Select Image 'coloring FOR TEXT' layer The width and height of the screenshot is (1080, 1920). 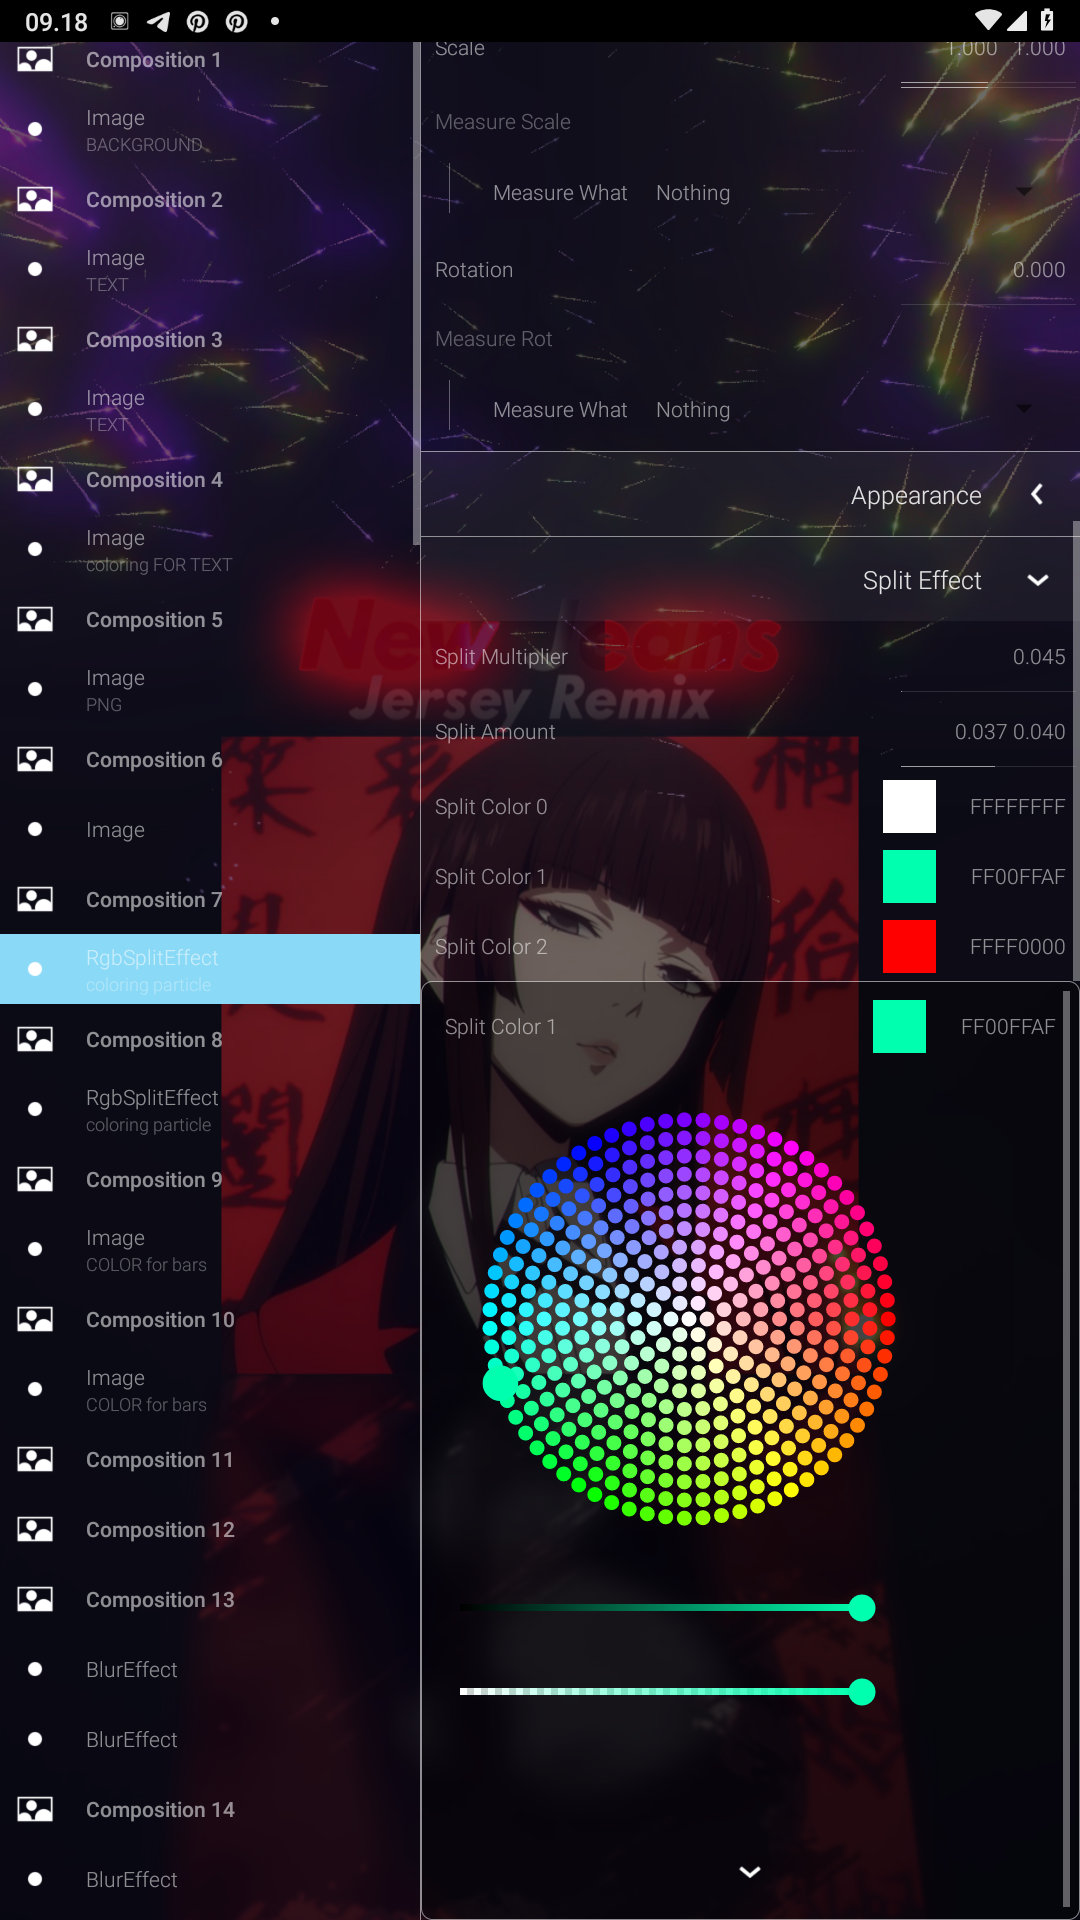[208, 550]
